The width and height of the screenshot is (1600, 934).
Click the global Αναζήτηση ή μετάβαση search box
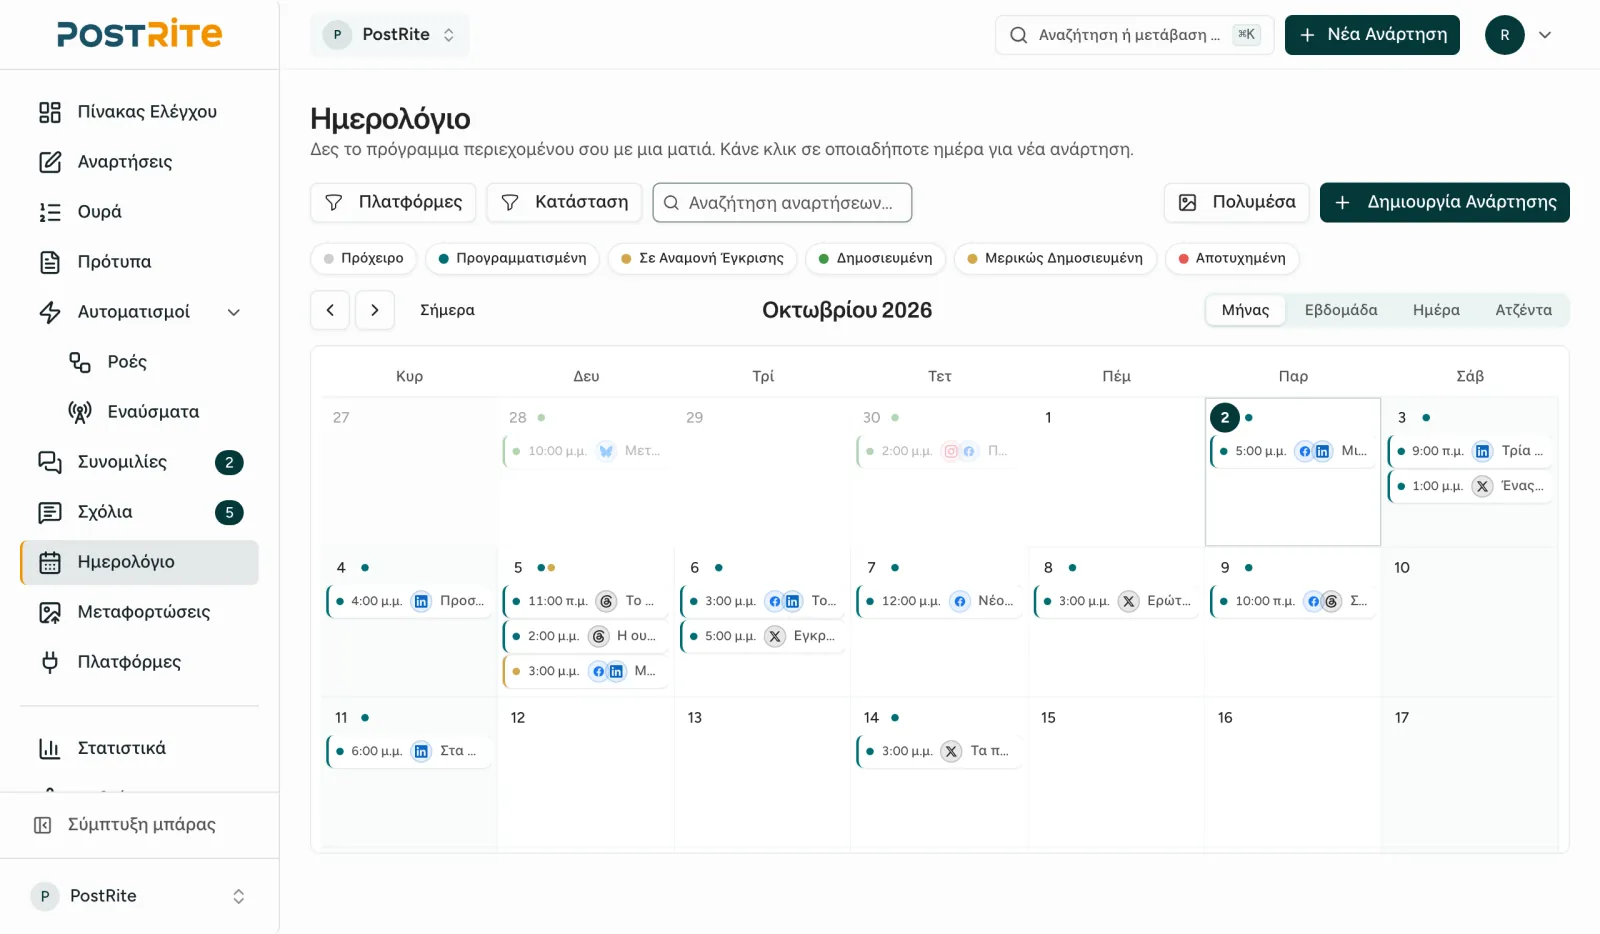1134,35
